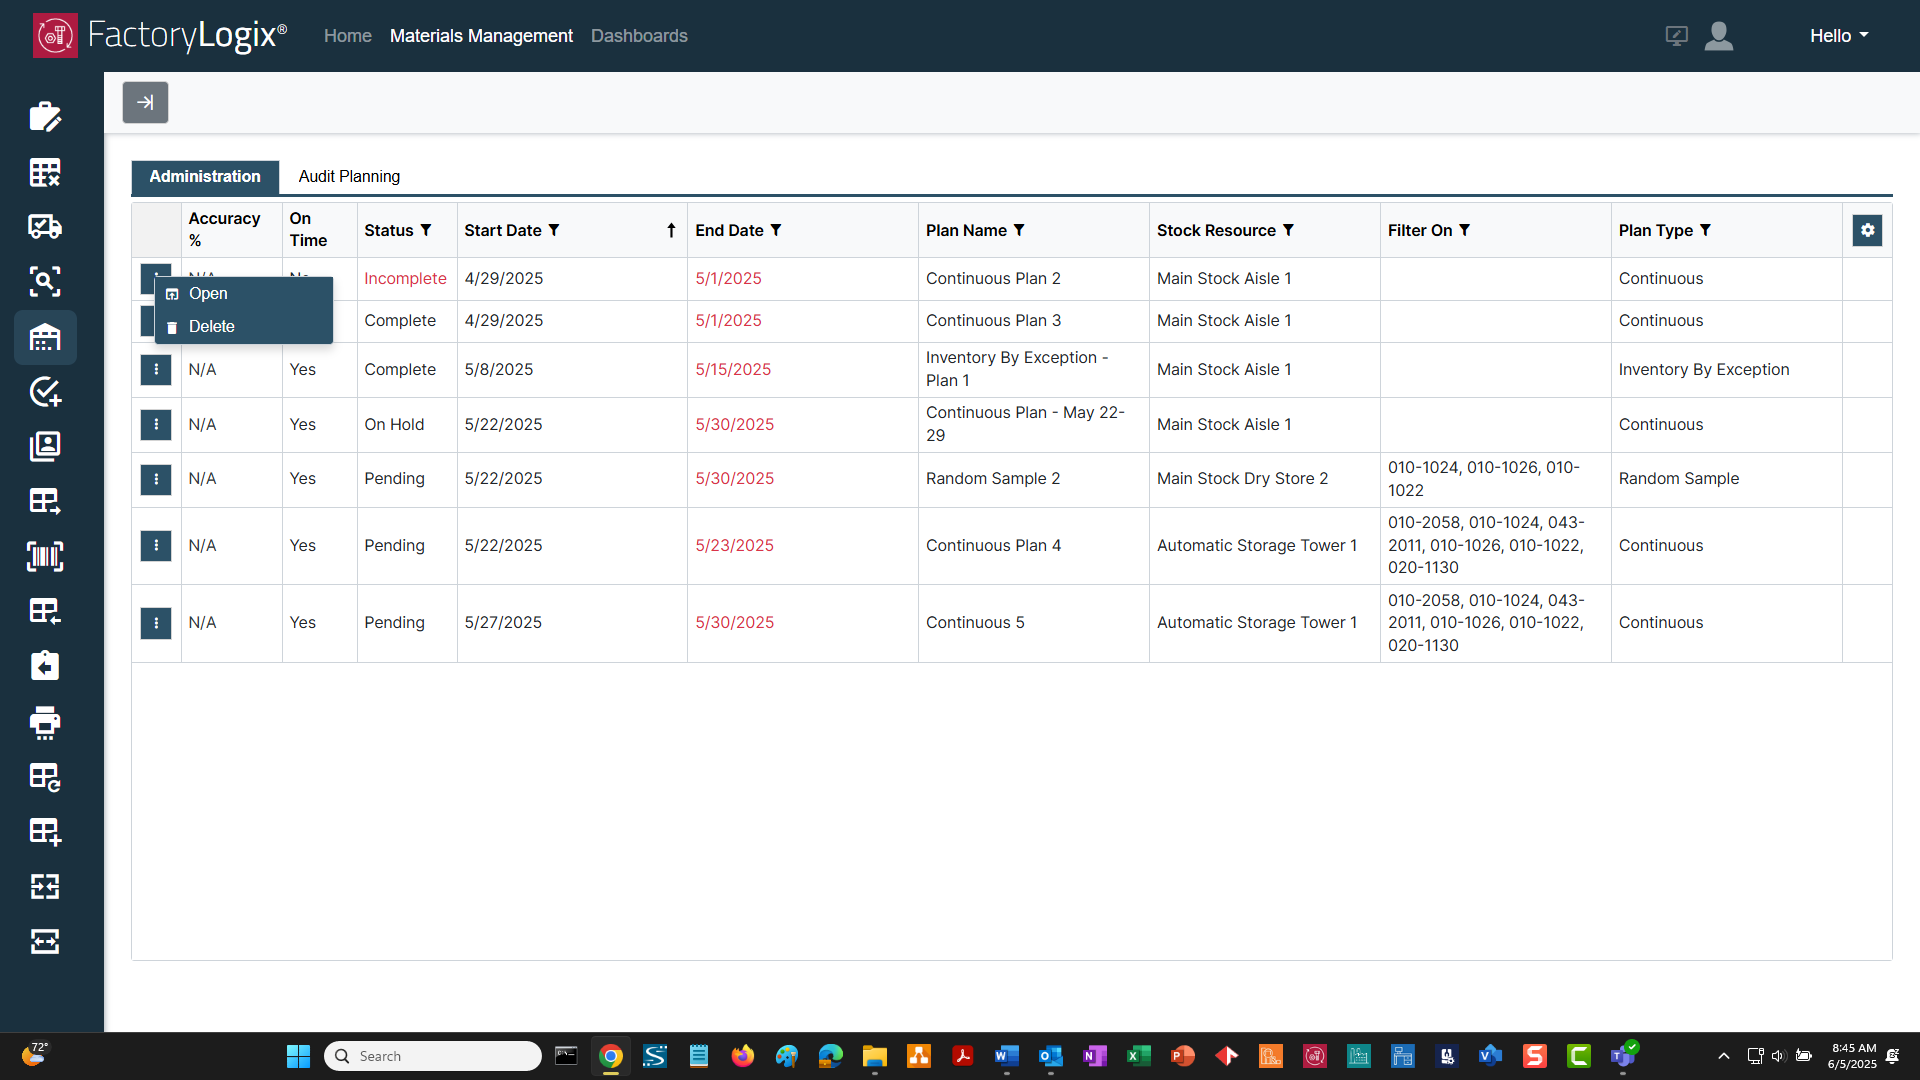The image size is (1920, 1080).
Task: Go to the Dashboards navigation link
Action: (639, 36)
